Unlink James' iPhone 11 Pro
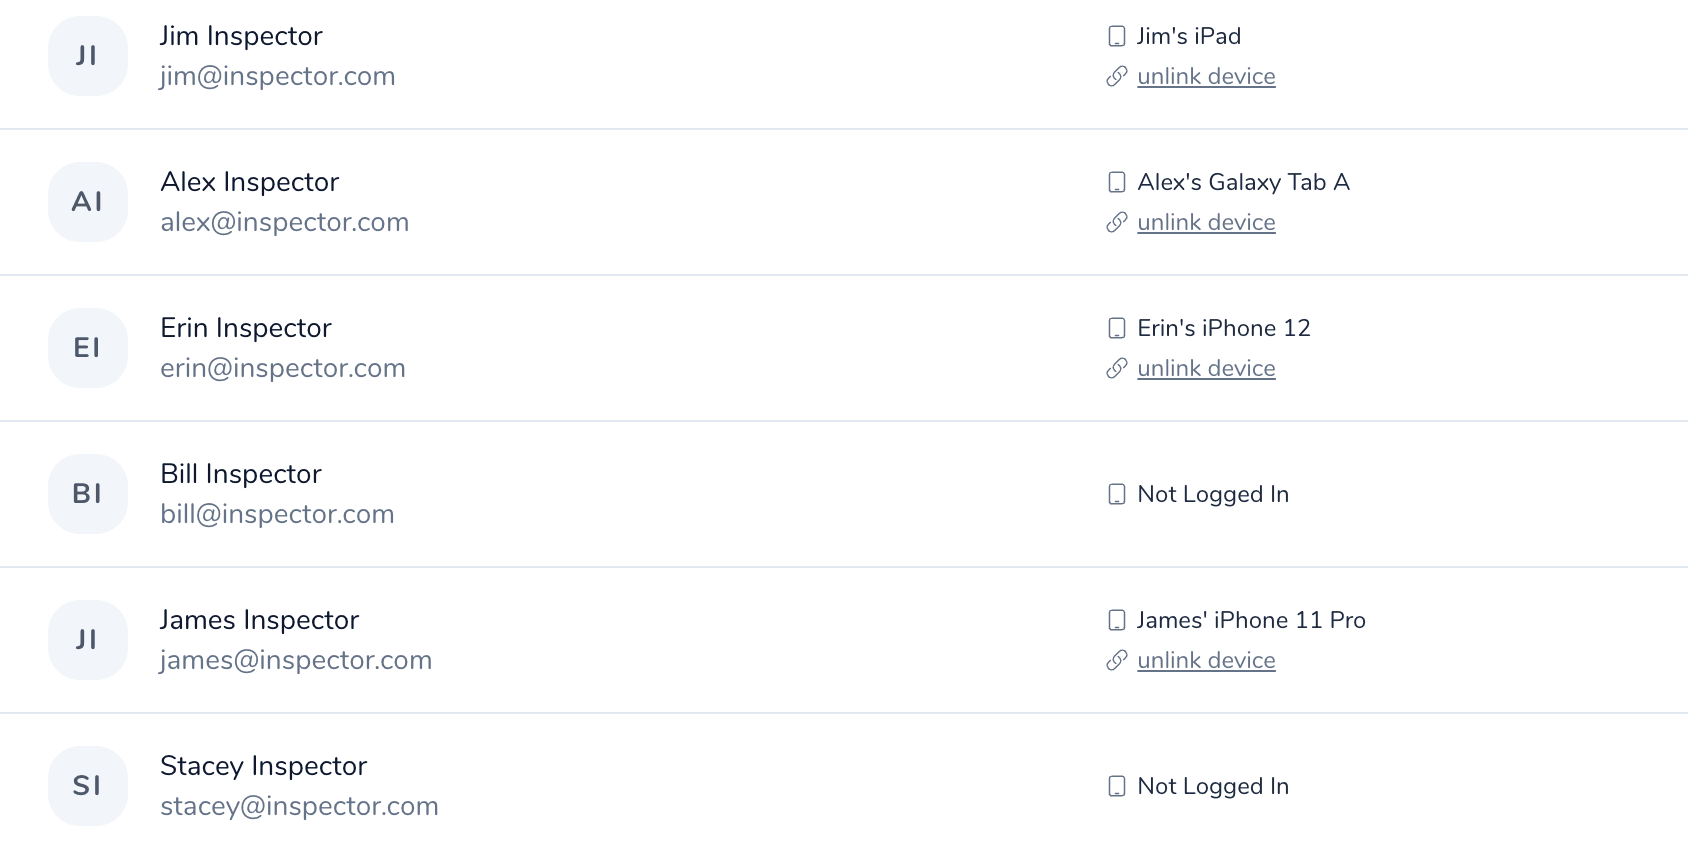 [1206, 661]
